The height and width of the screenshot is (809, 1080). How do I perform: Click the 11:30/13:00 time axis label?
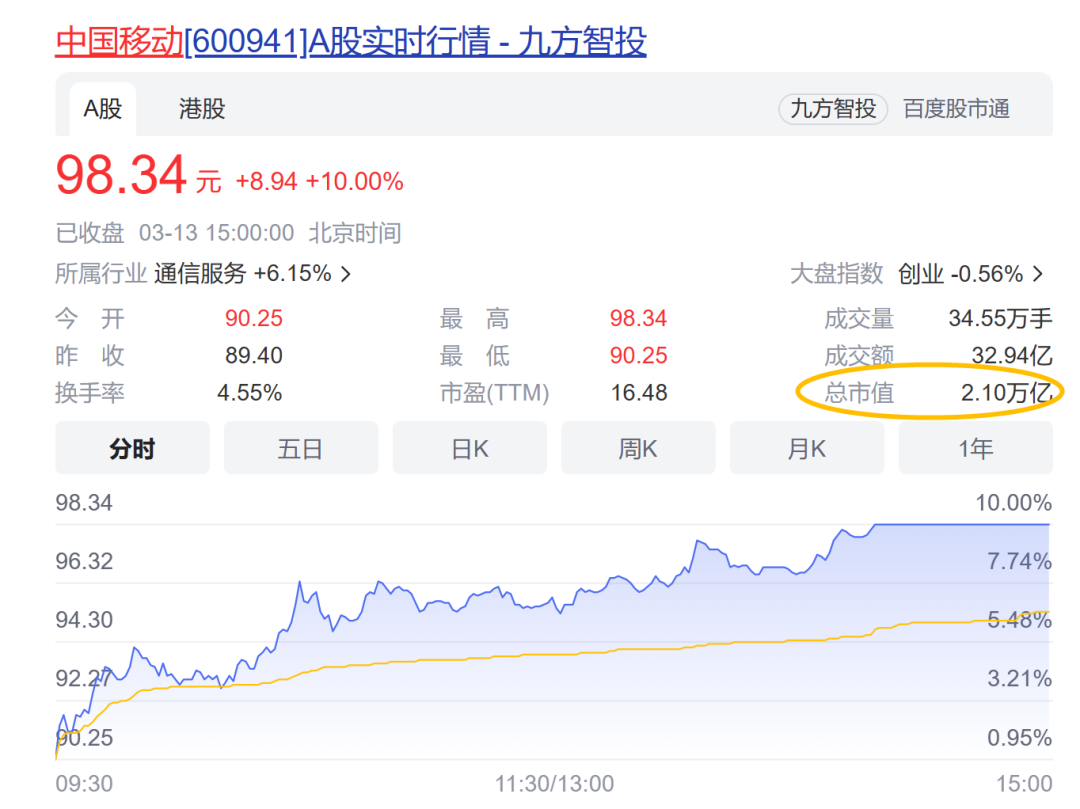pyautogui.click(x=554, y=784)
